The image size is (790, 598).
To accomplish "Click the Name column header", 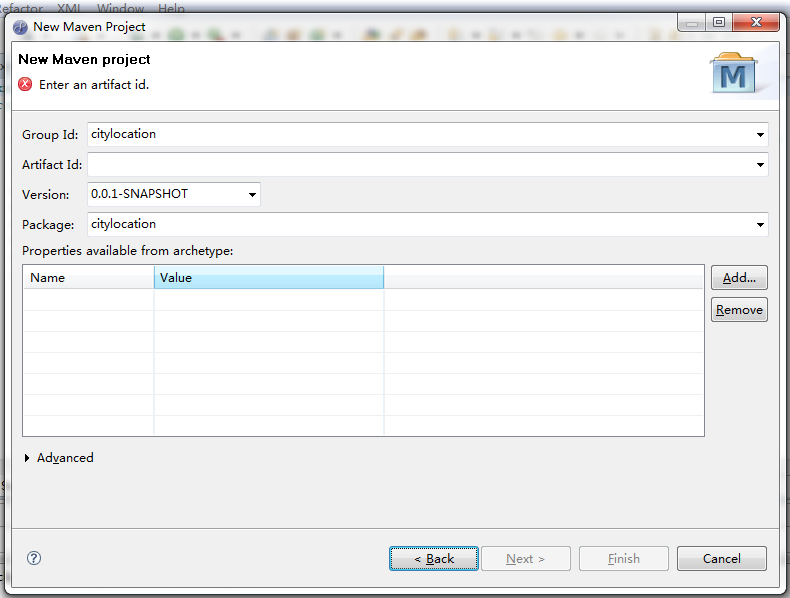I will [89, 278].
